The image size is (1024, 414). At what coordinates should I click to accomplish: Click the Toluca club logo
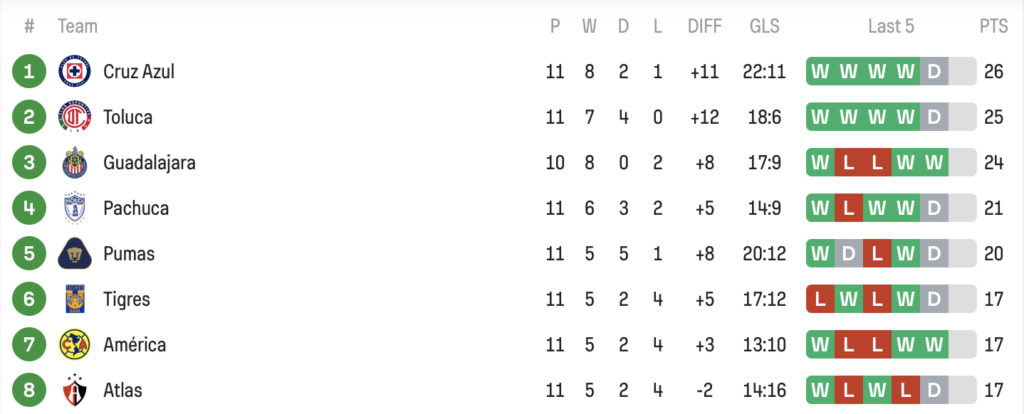(75, 118)
